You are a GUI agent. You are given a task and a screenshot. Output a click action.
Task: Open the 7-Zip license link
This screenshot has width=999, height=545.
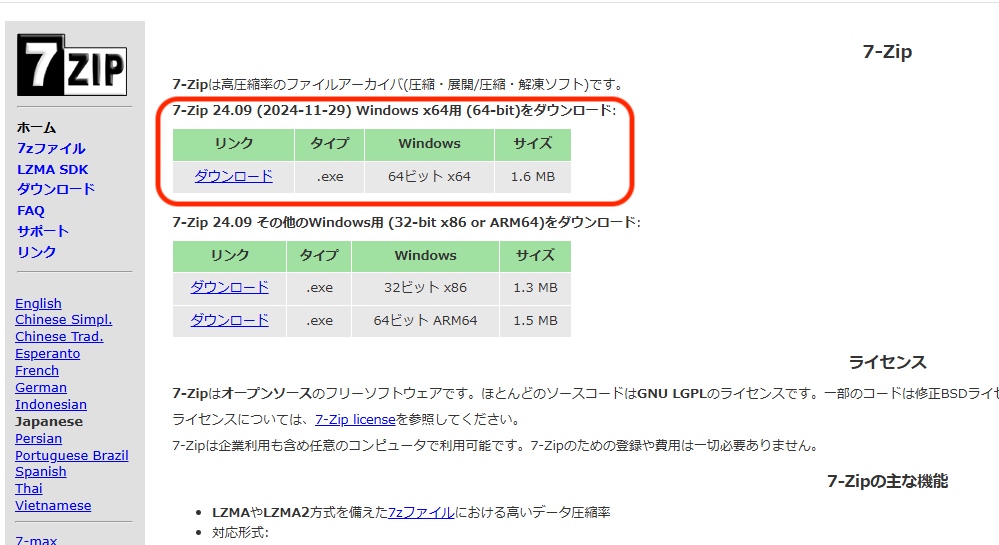355,419
